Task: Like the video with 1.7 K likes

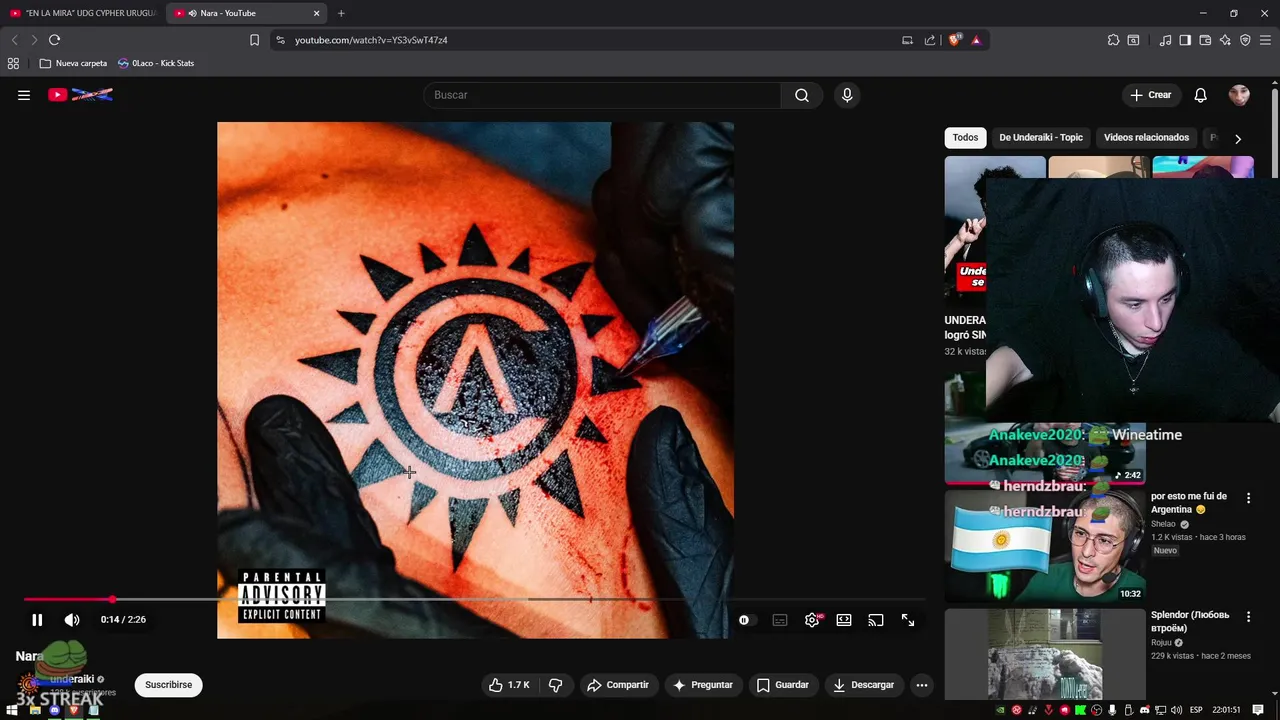Action: 509,685
